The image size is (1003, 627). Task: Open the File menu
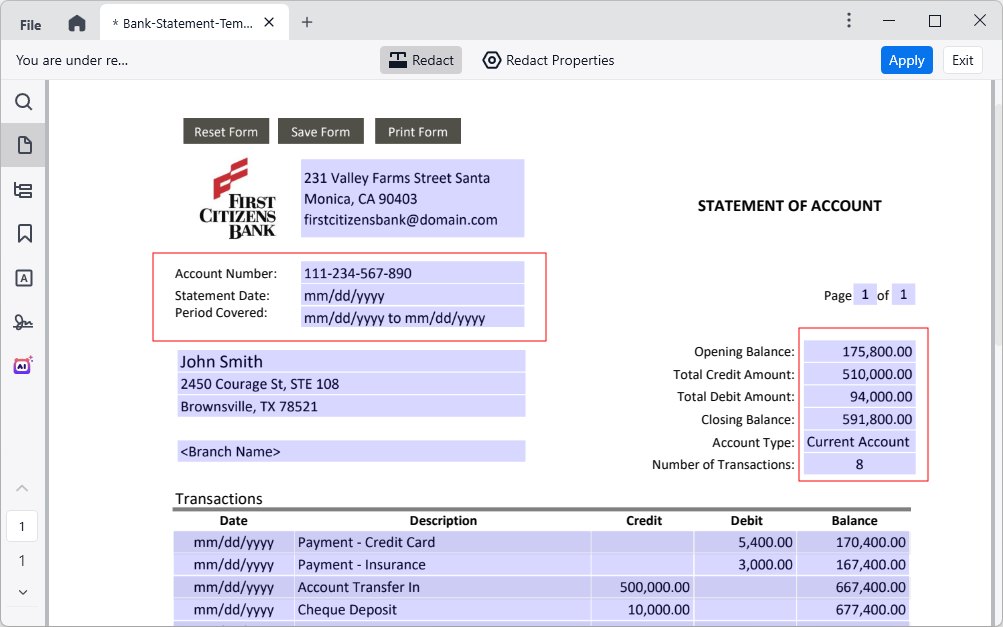point(28,24)
